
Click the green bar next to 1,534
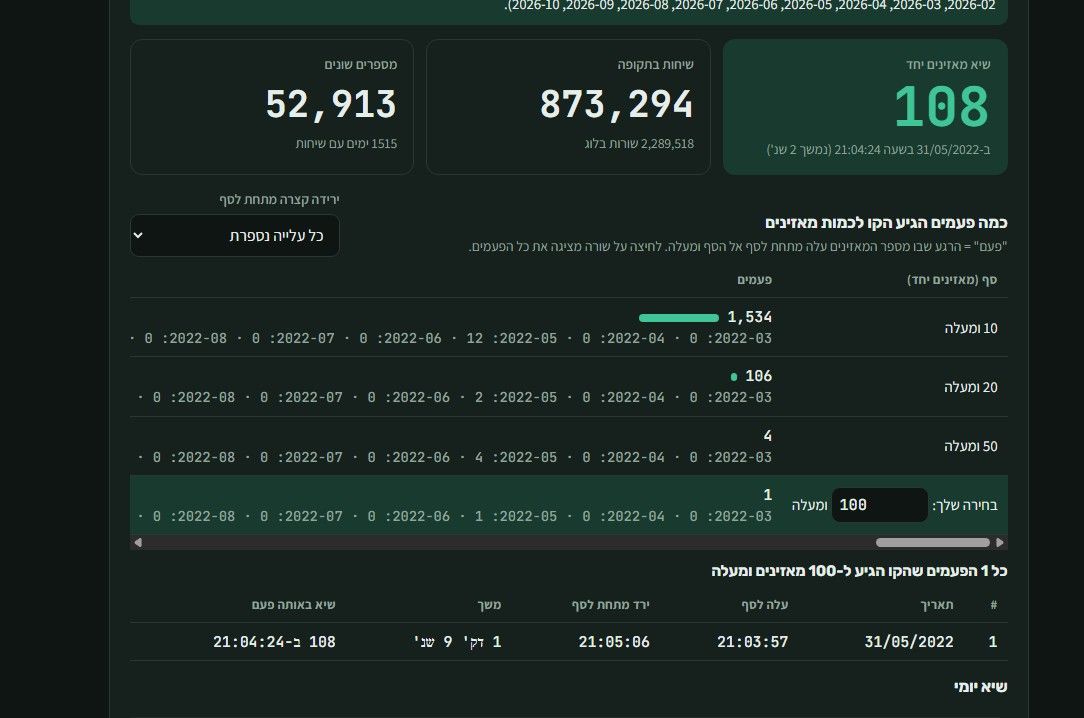(x=679, y=318)
